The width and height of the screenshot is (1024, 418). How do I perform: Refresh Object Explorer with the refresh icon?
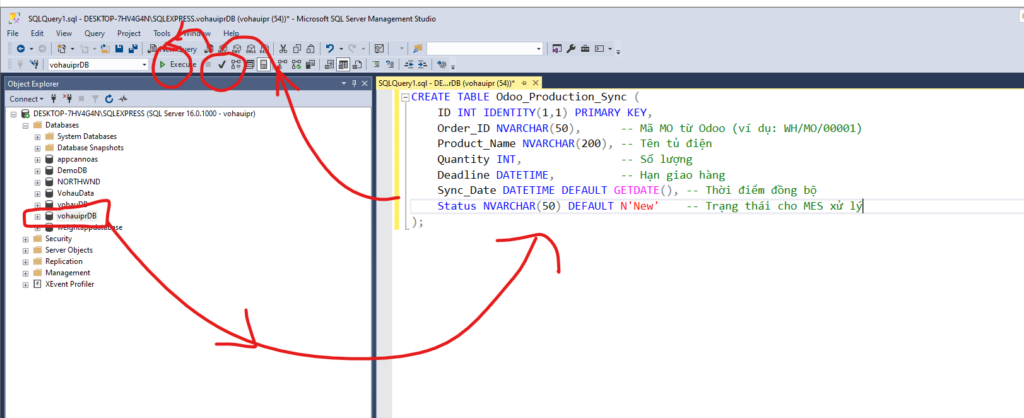(x=108, y=99)
